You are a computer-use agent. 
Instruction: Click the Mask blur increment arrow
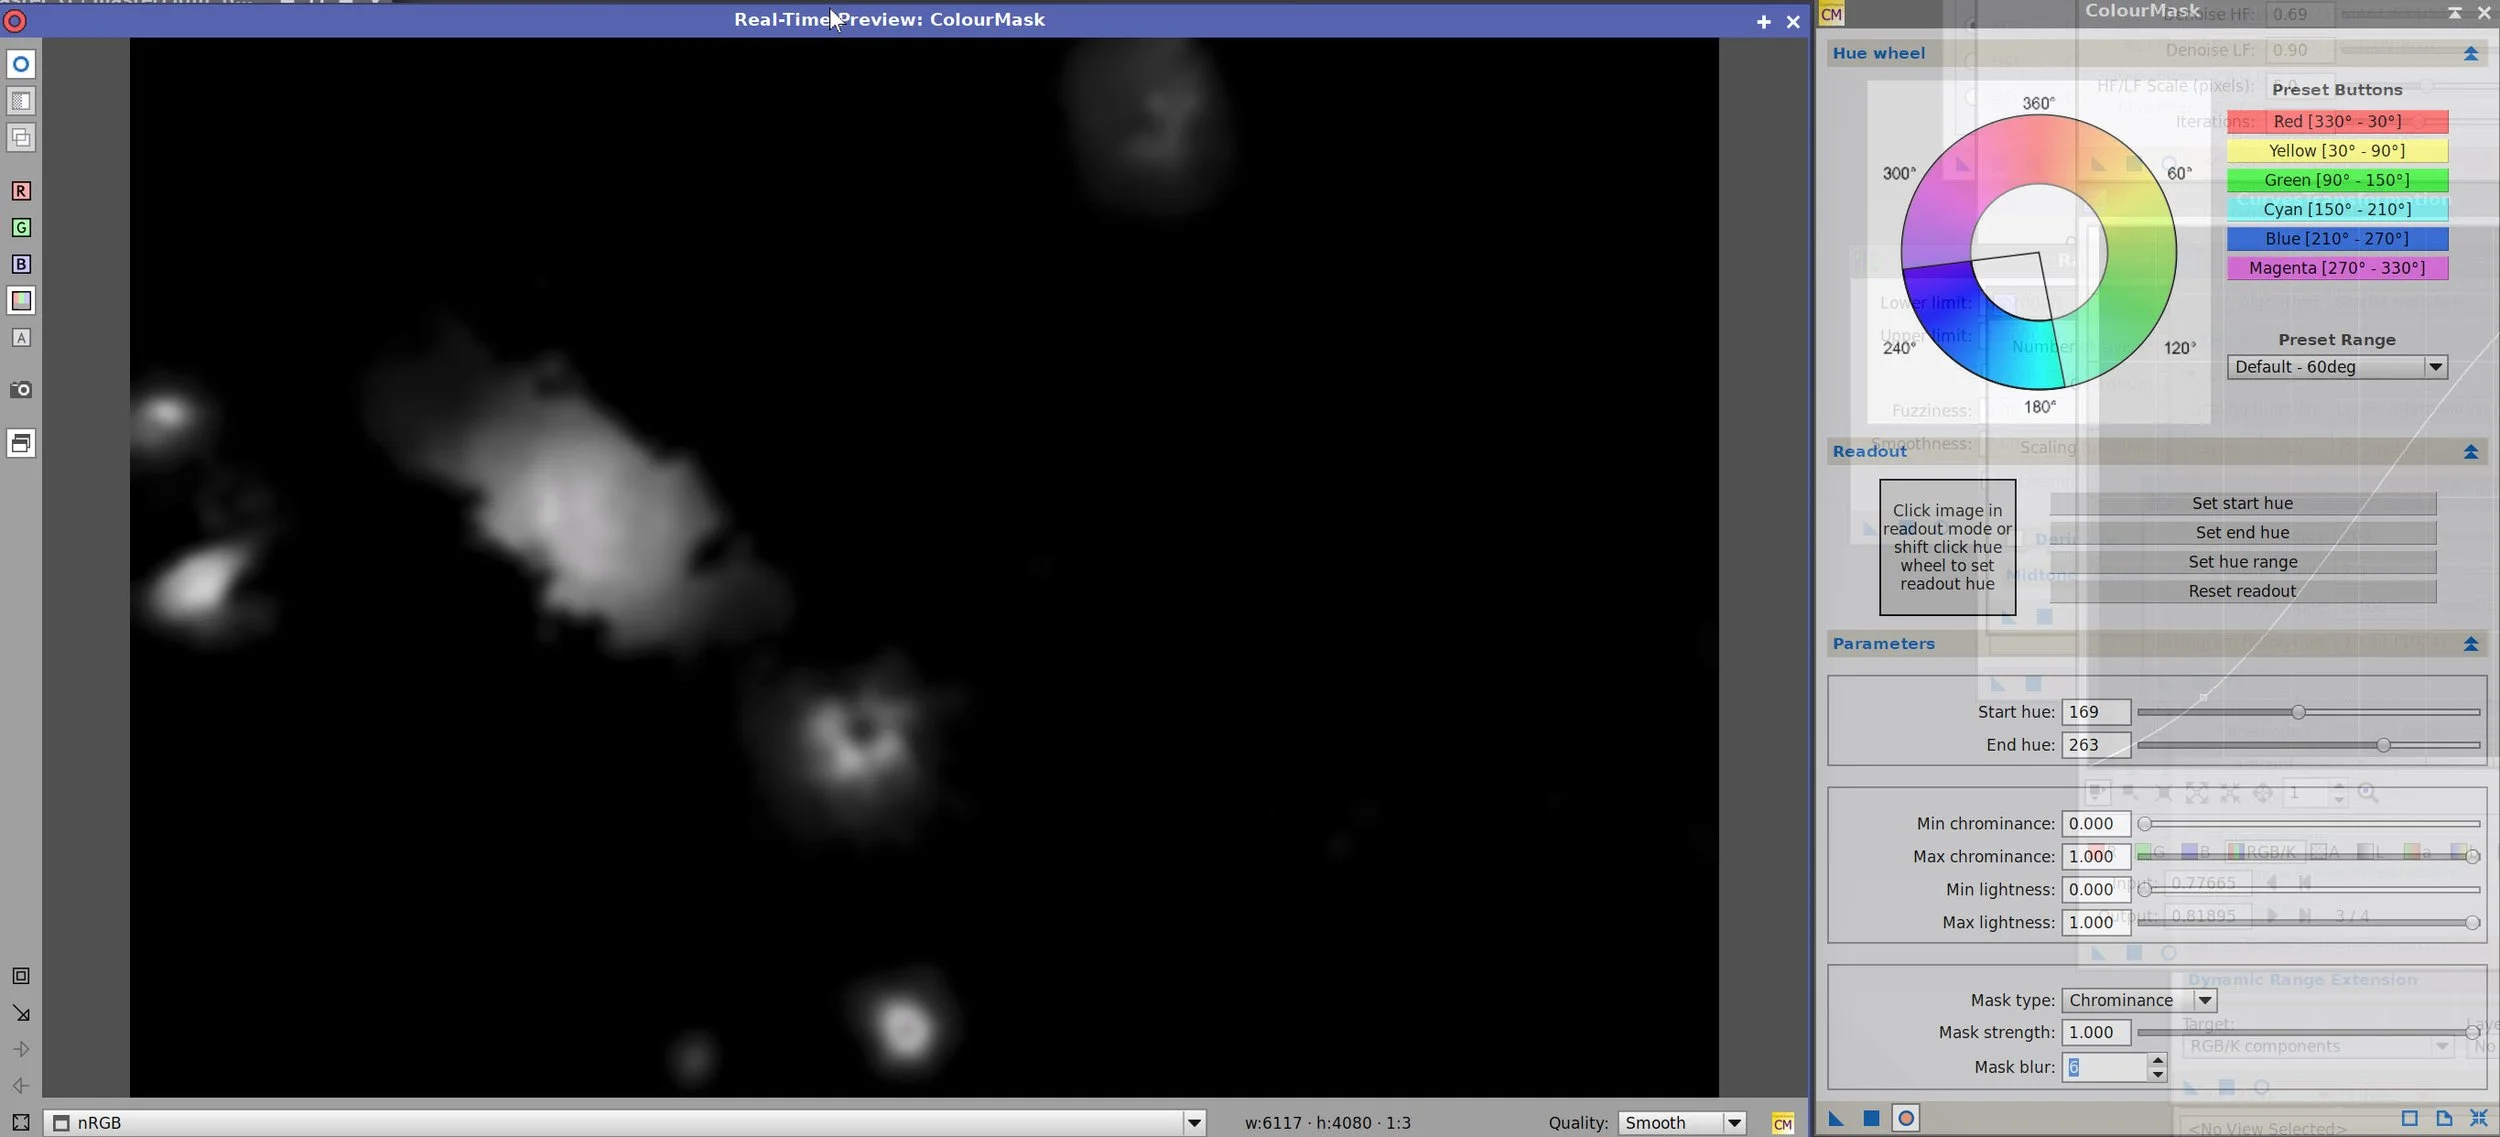pyautogui.click(x=2157, y=1060)
